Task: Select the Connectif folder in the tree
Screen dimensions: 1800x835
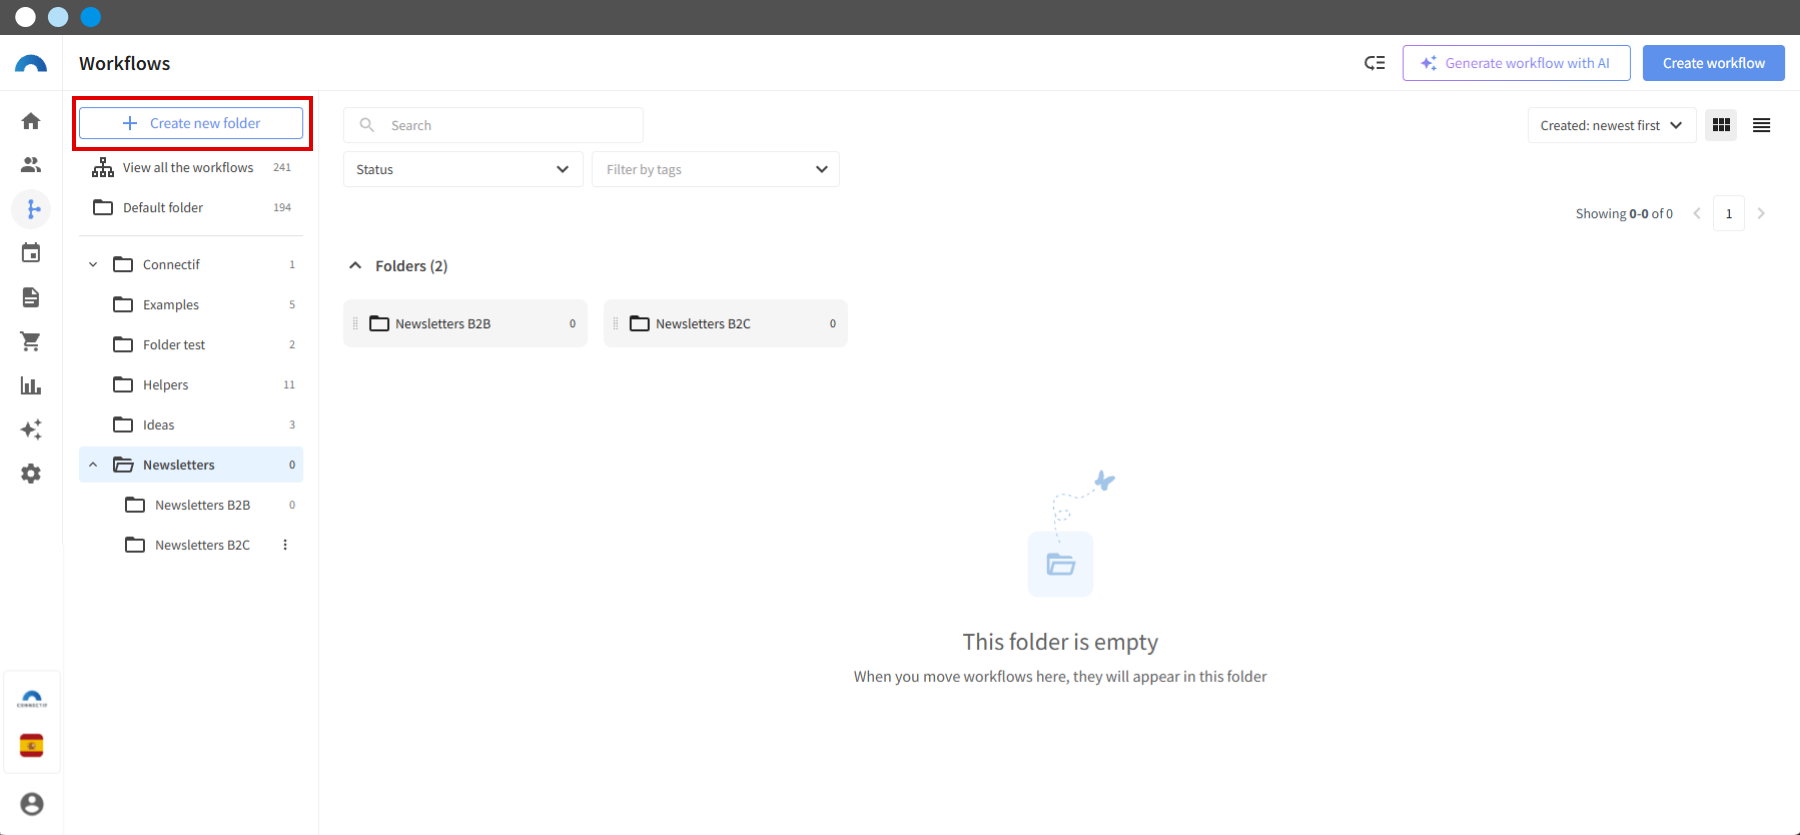Action: click(191, 265)
